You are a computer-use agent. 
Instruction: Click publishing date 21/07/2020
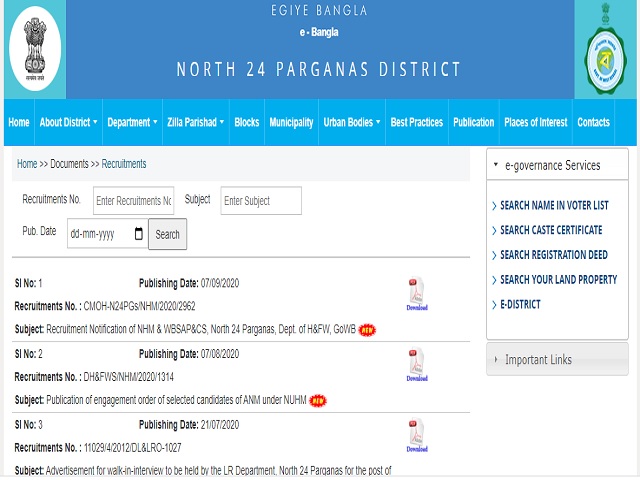click(x=220, y=425)
